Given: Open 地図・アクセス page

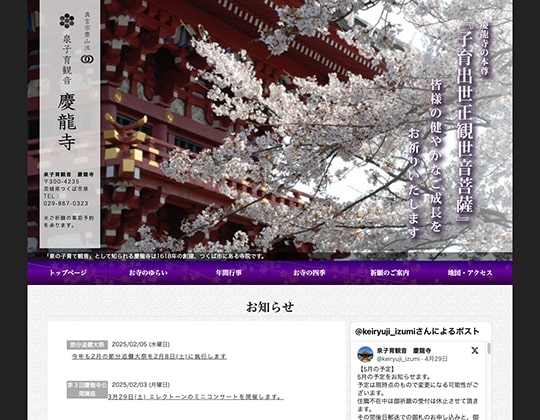Looking at the screenshot, I should point(470,273).
